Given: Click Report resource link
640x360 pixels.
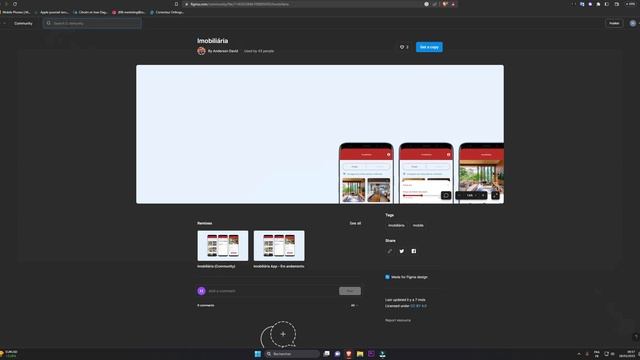Looking at the screenshot, I should point(398,320).
